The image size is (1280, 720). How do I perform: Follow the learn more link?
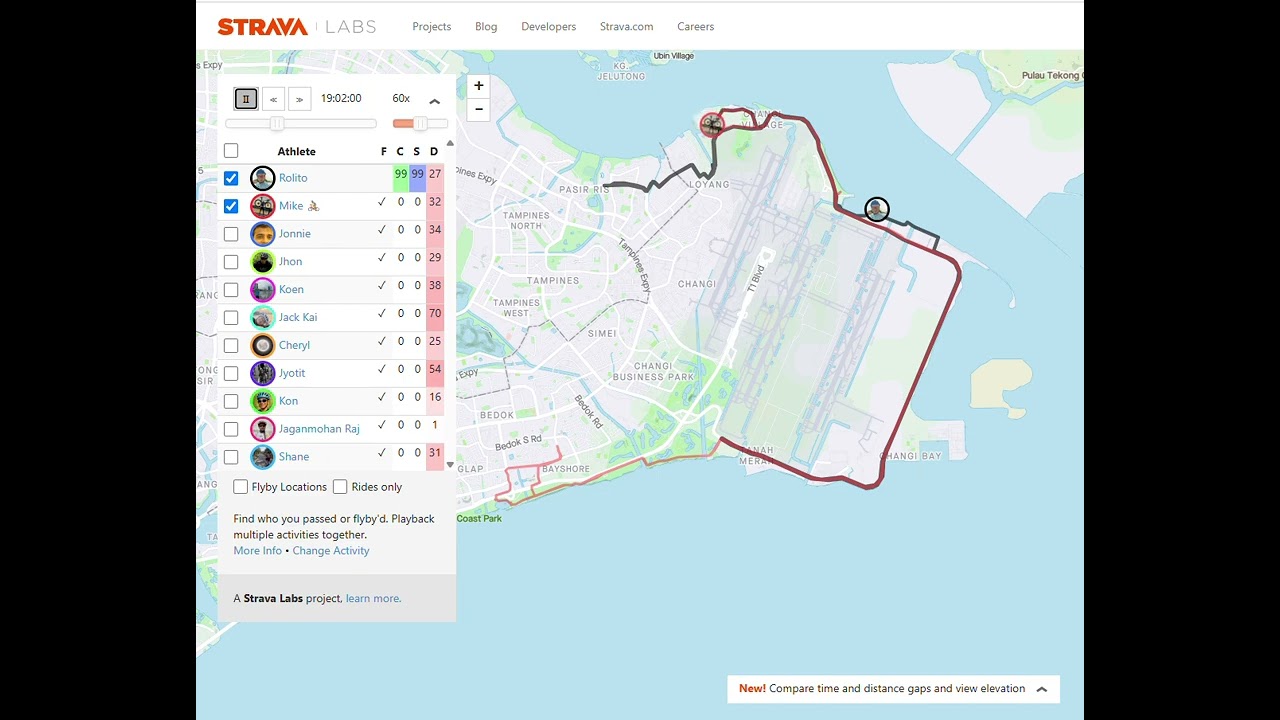(373, 599)
